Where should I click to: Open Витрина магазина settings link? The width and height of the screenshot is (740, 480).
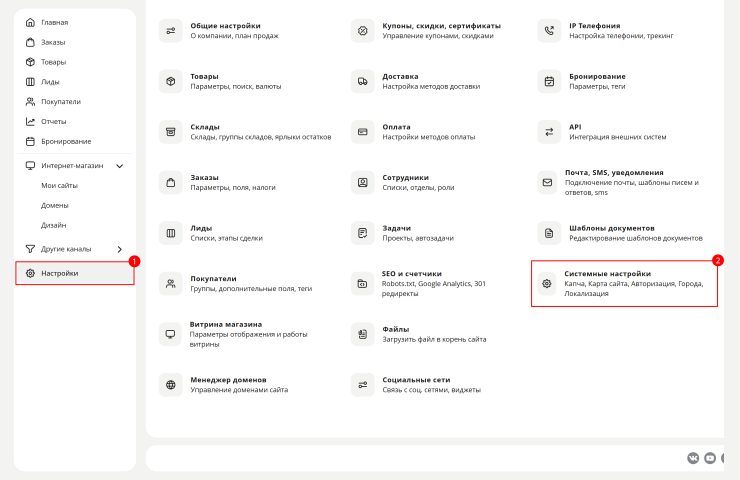pyautogui.click(x=226, y=325)
